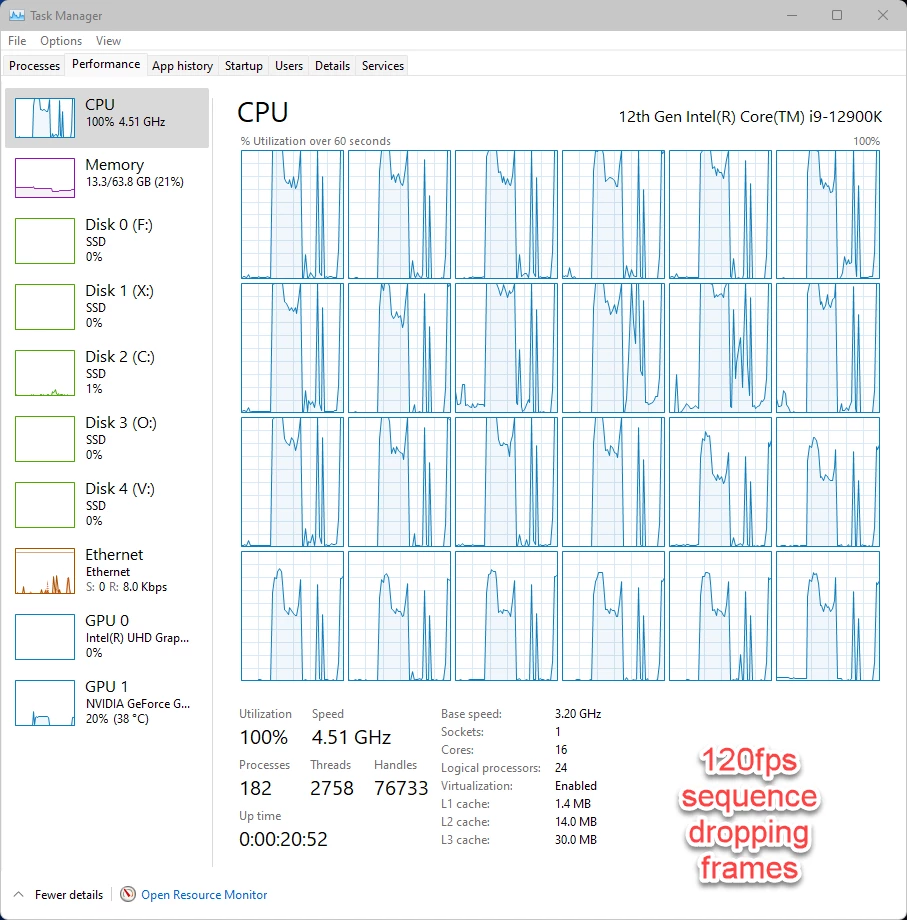Screen dimensions: 907x920
Task: Click the Logical processors value 24
Action: tap(561, 768)
